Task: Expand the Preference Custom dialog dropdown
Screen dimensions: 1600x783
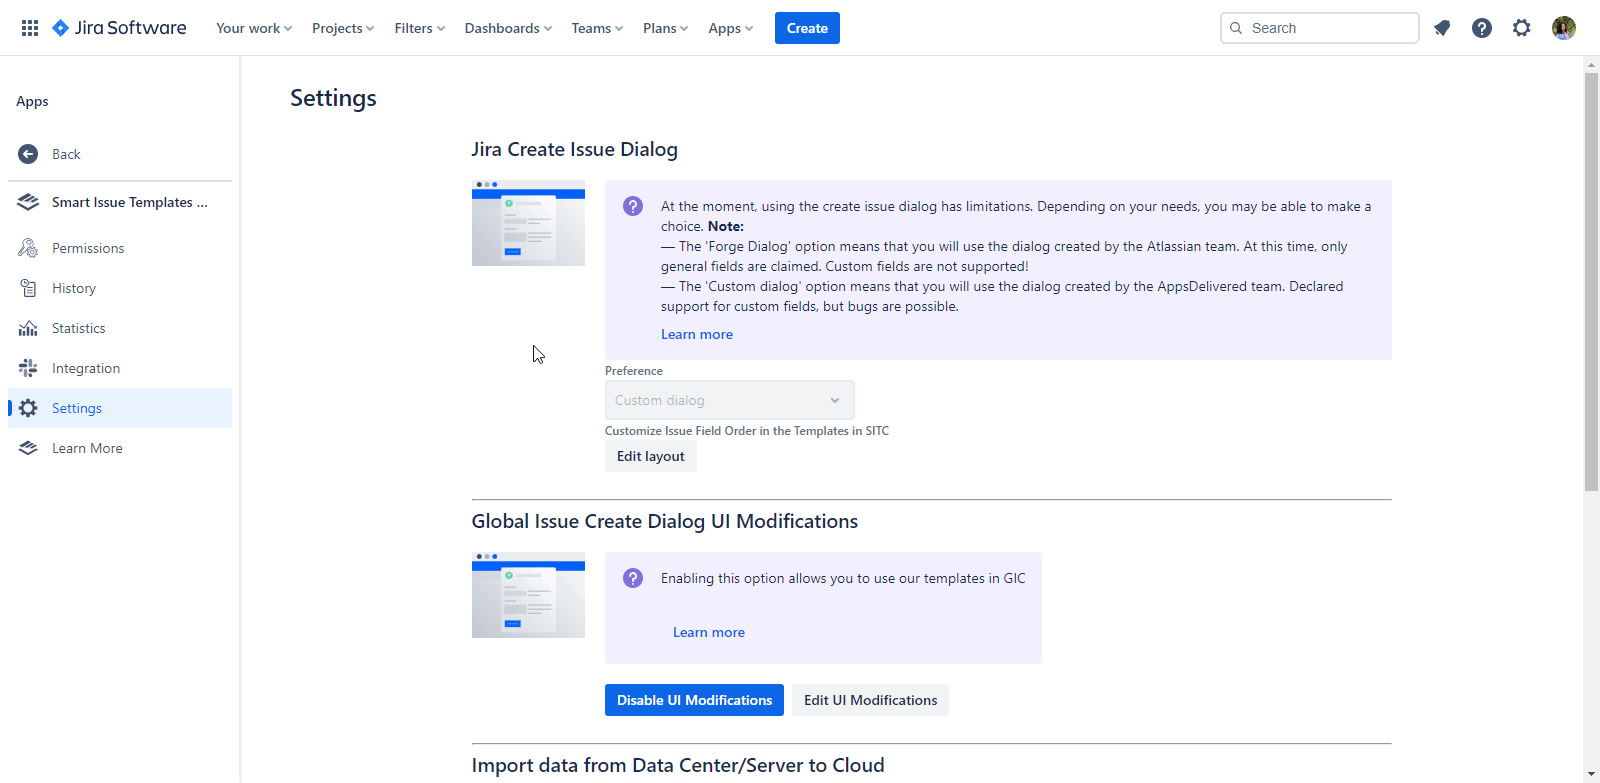Action: (x=729, y=400)
